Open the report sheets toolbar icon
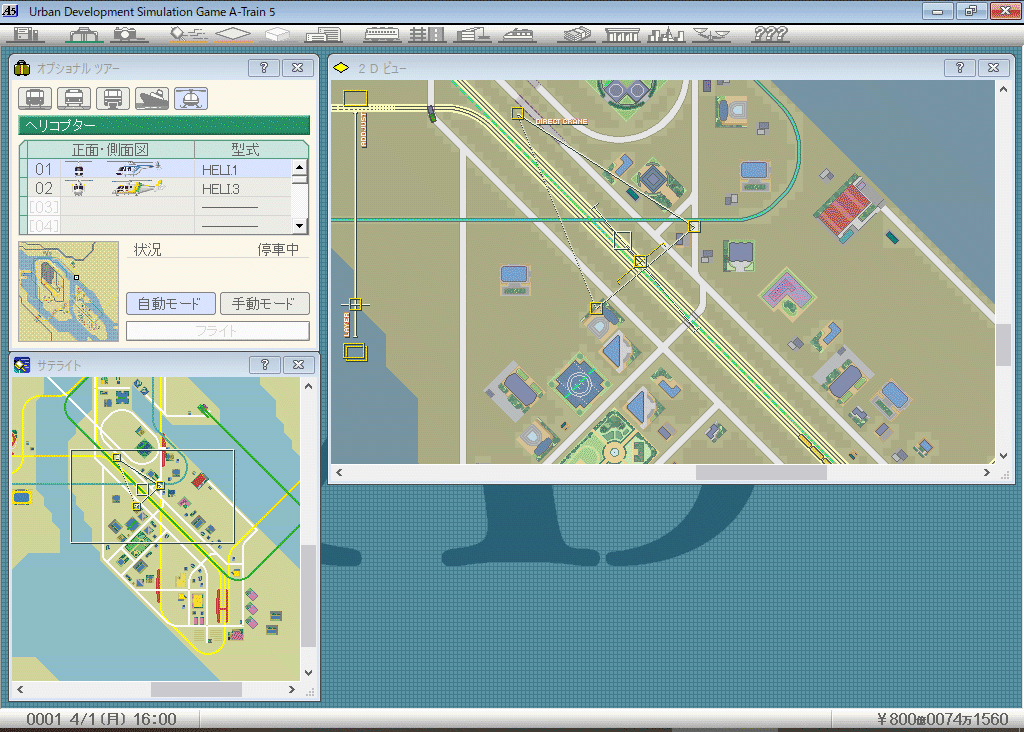This screenshot has height=732, width=1024. [x=324, y=35]
